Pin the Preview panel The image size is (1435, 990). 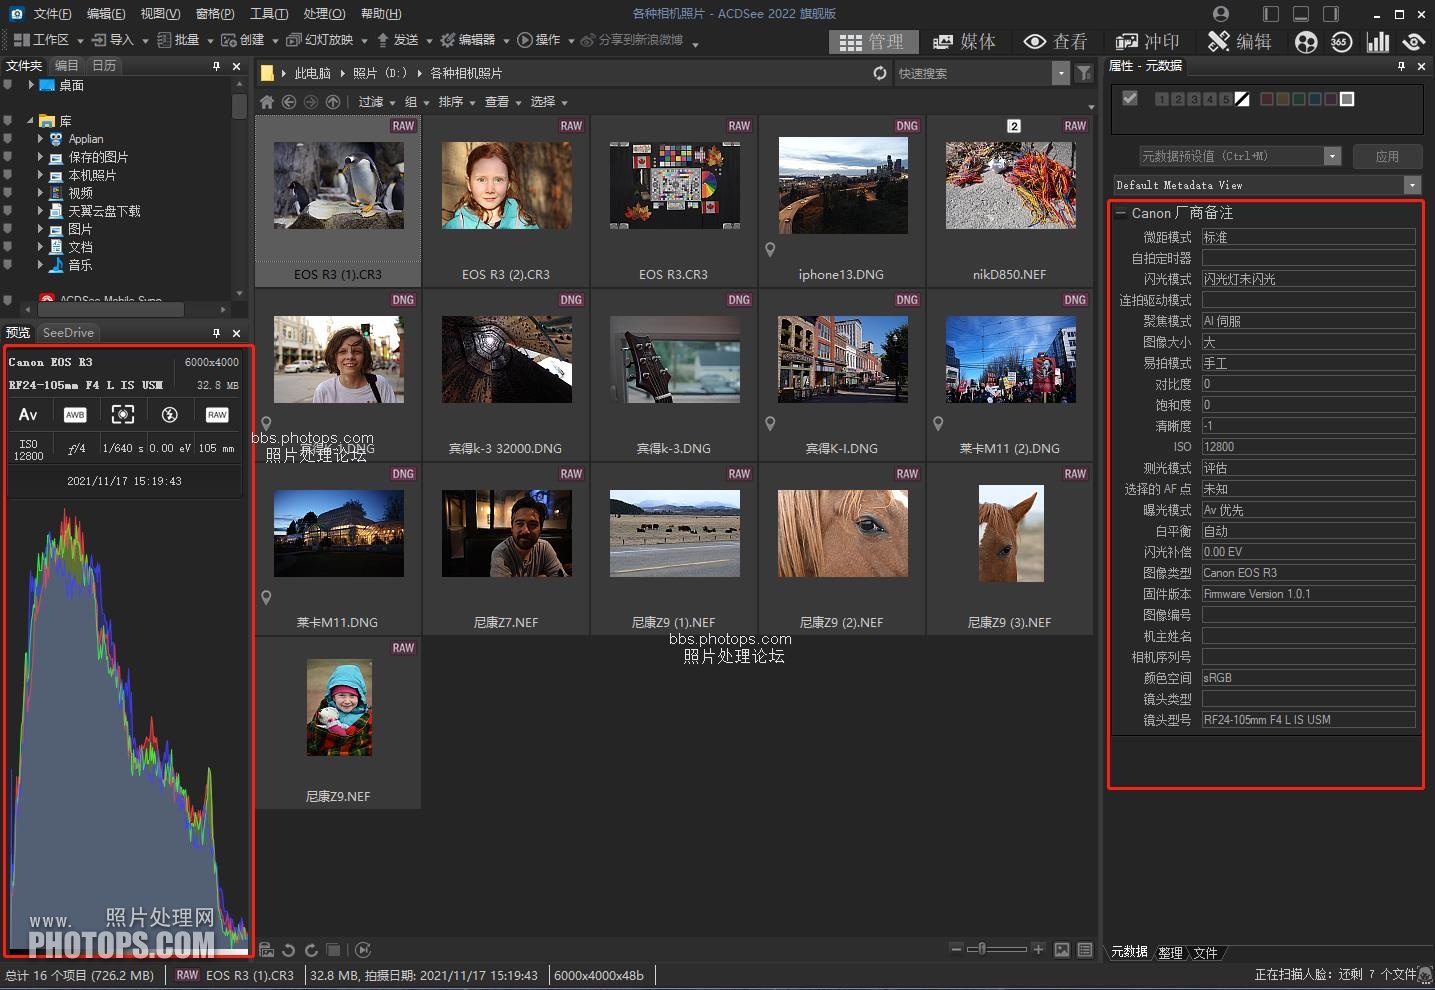[216, 333]
